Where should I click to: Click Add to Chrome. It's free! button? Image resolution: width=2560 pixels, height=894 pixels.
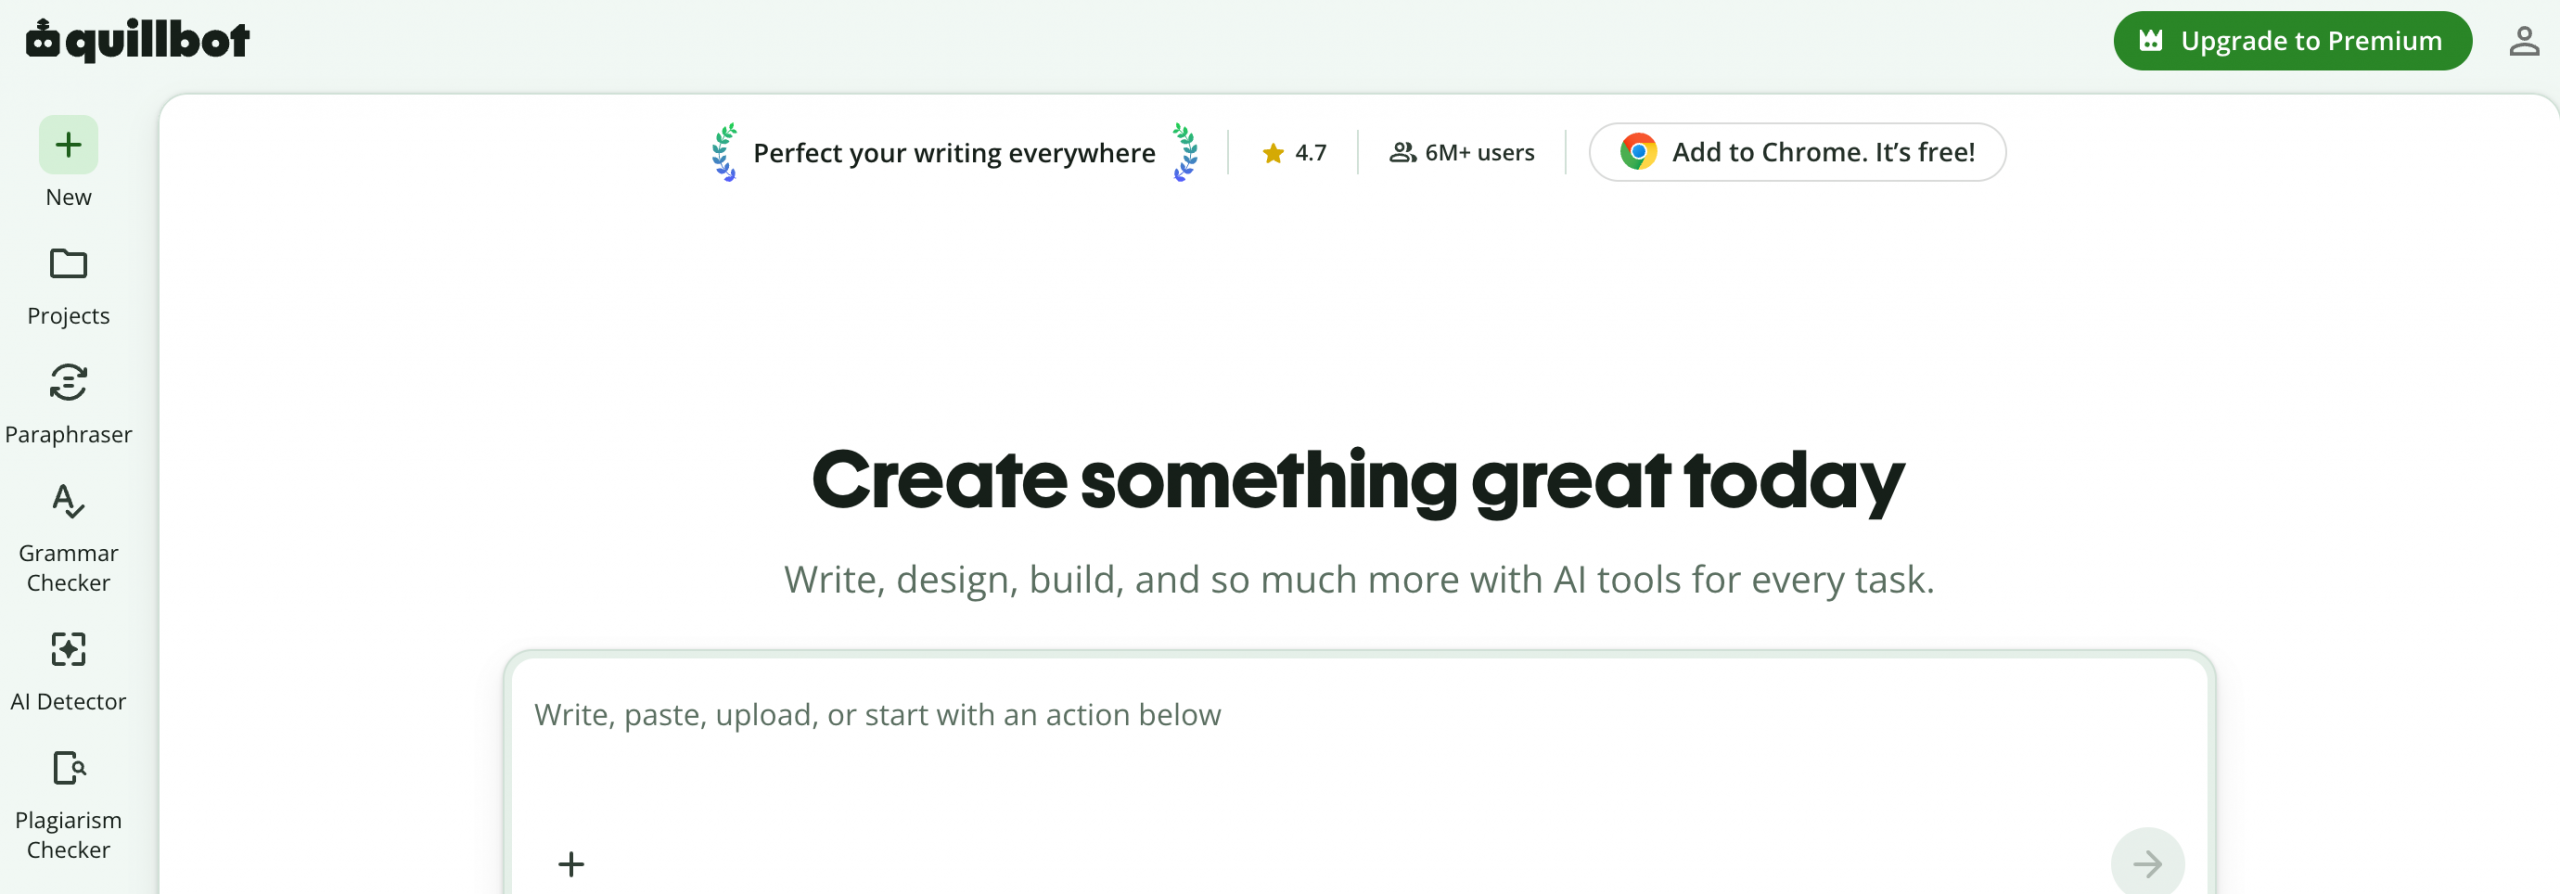click(x=1797, y=152)
